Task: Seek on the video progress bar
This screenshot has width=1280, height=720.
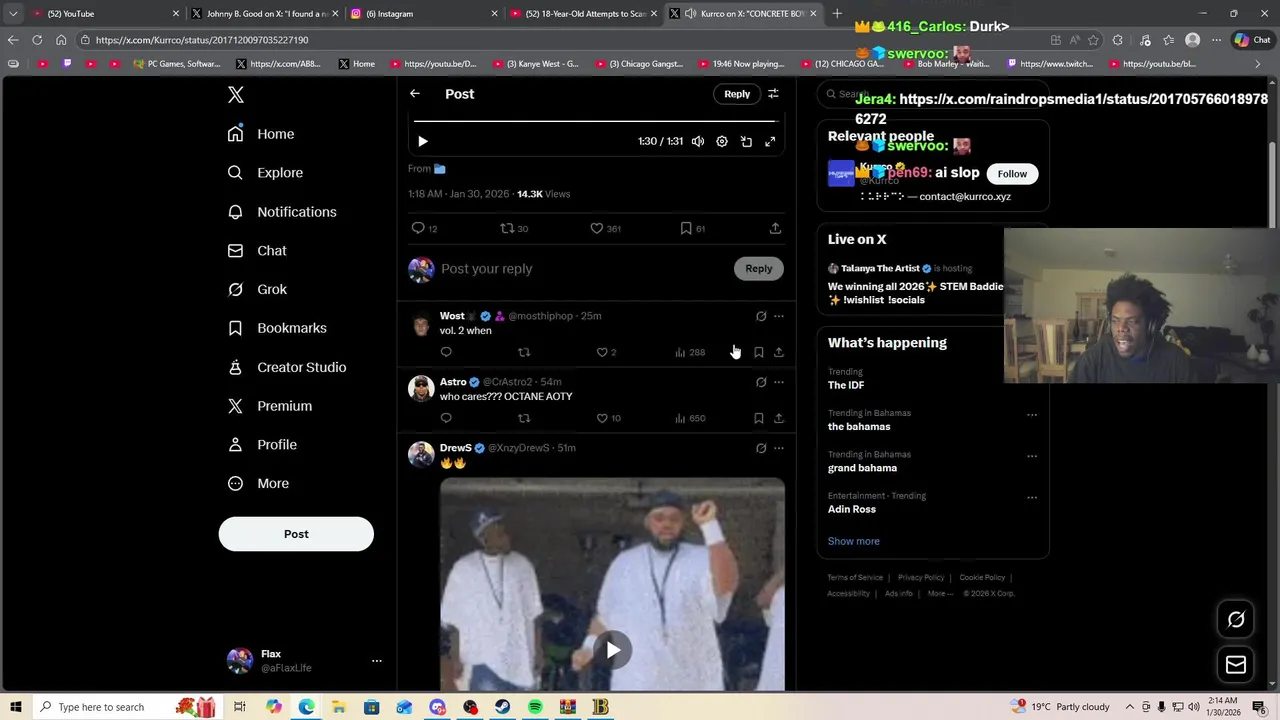Action: coord(595,121)
